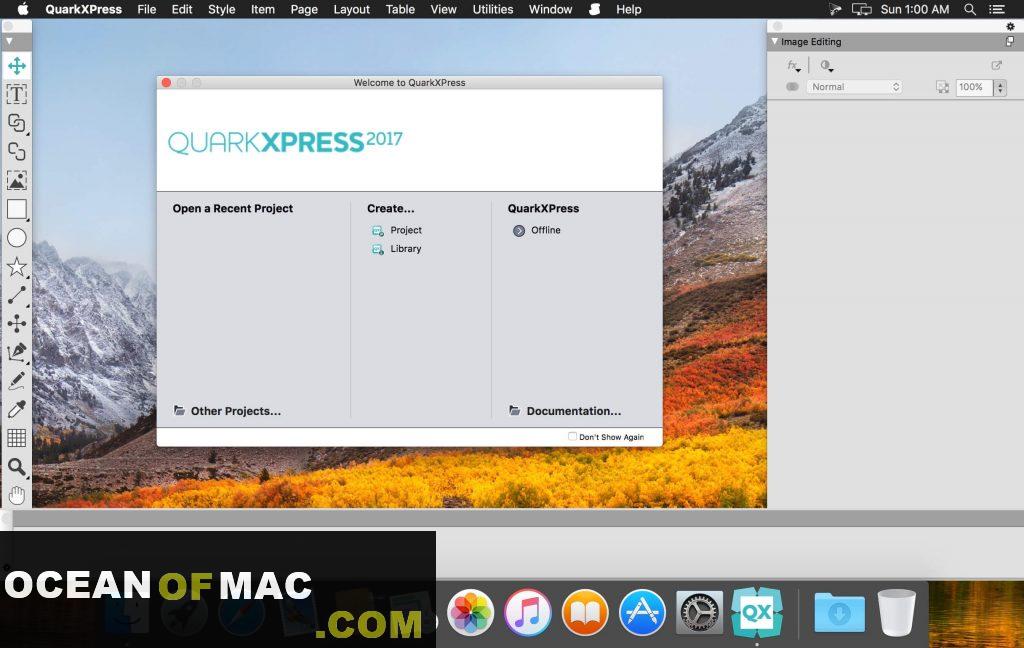Select the Text Unlinking tool

click(16, 152)
